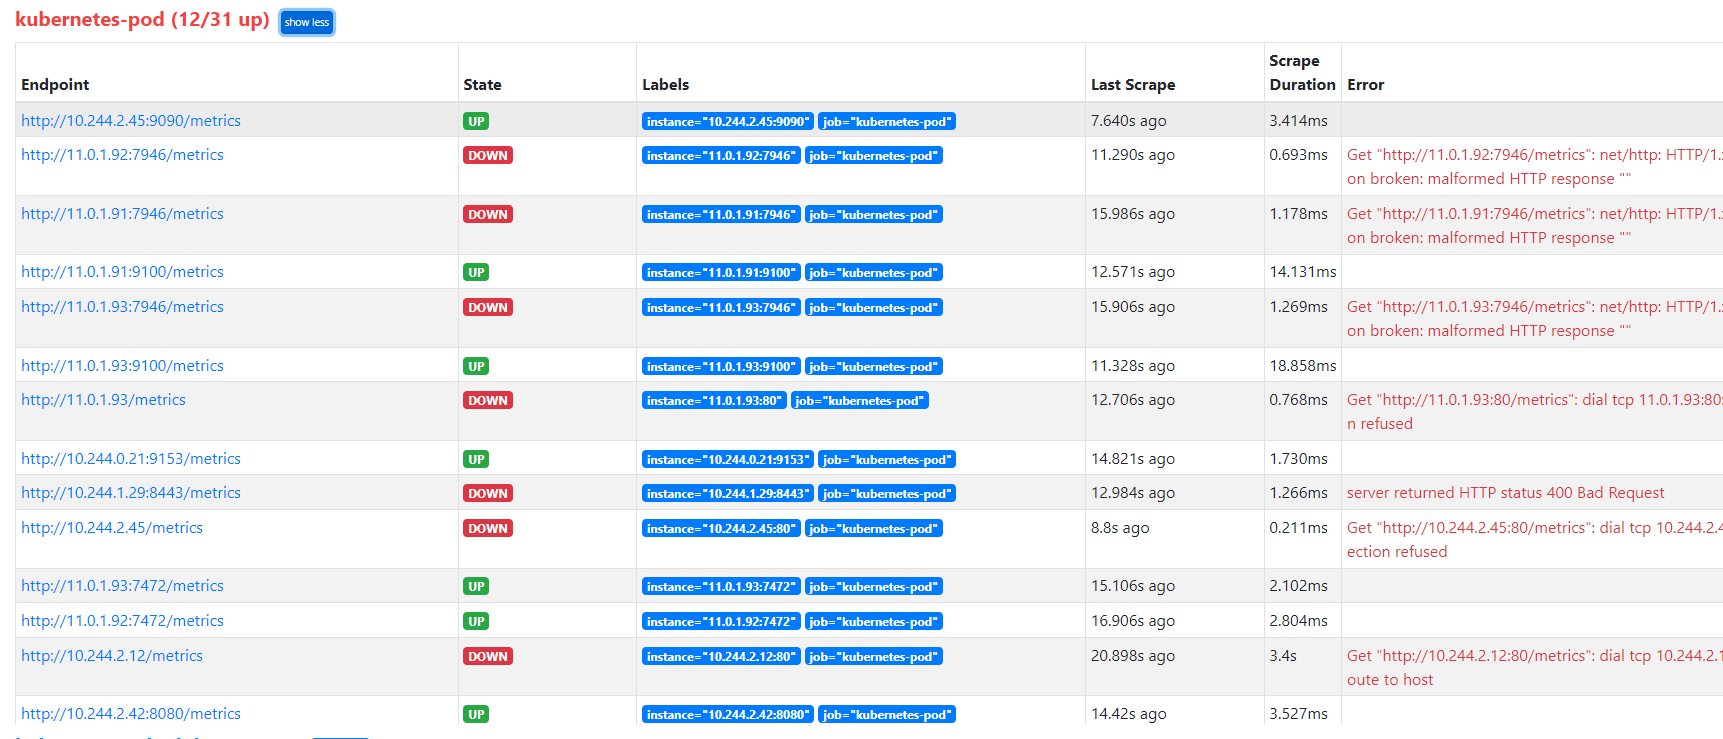This screenshot has width=1723, height=739.
Task: Click the kubernetes-pod (12/31 up) heading
Action: pyautogui.click(x=142, y=20)
